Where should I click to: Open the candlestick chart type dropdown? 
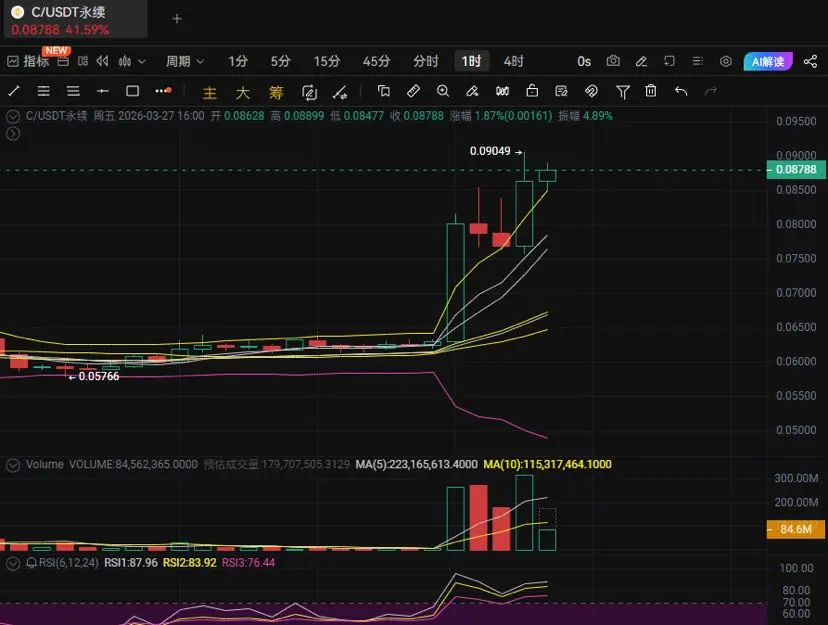tap(131, 61)
